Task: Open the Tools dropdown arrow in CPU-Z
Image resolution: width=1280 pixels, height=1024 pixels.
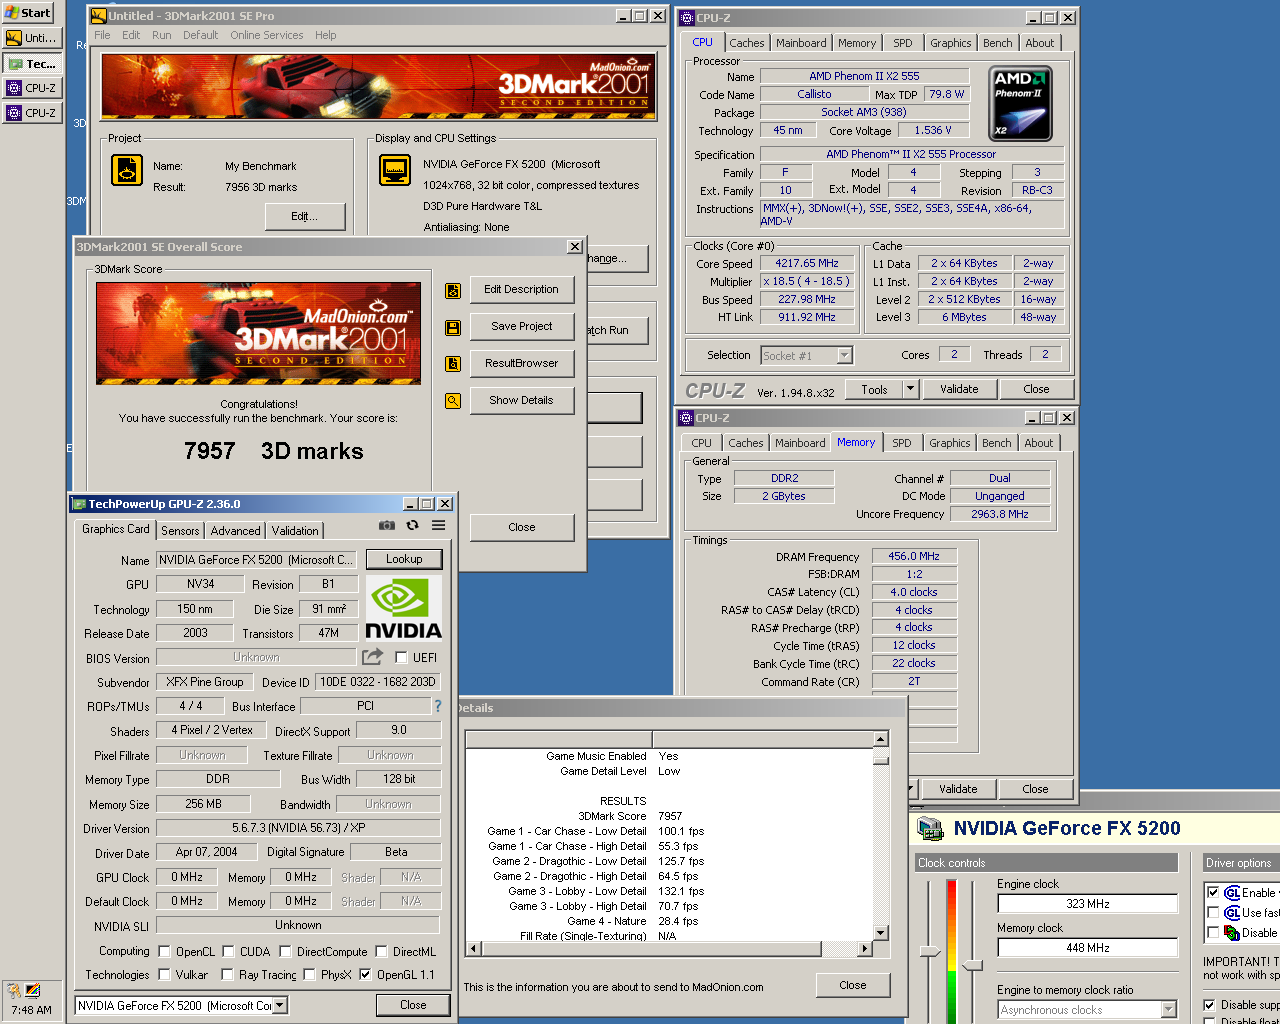Action: (910, 389)
